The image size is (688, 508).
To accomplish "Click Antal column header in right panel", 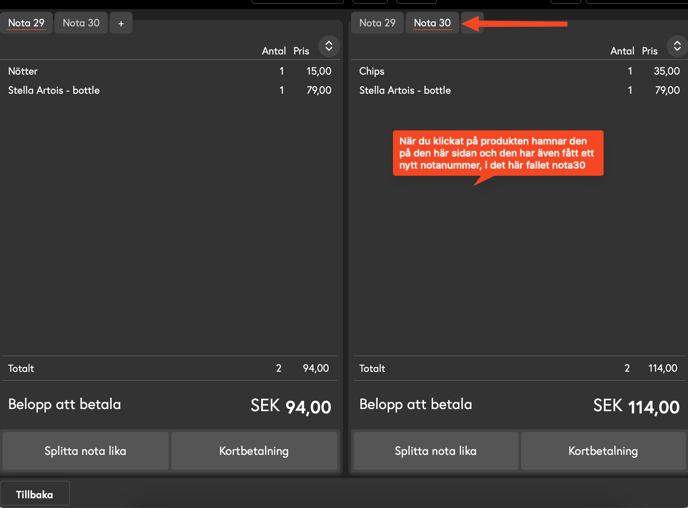I will 622,51.
